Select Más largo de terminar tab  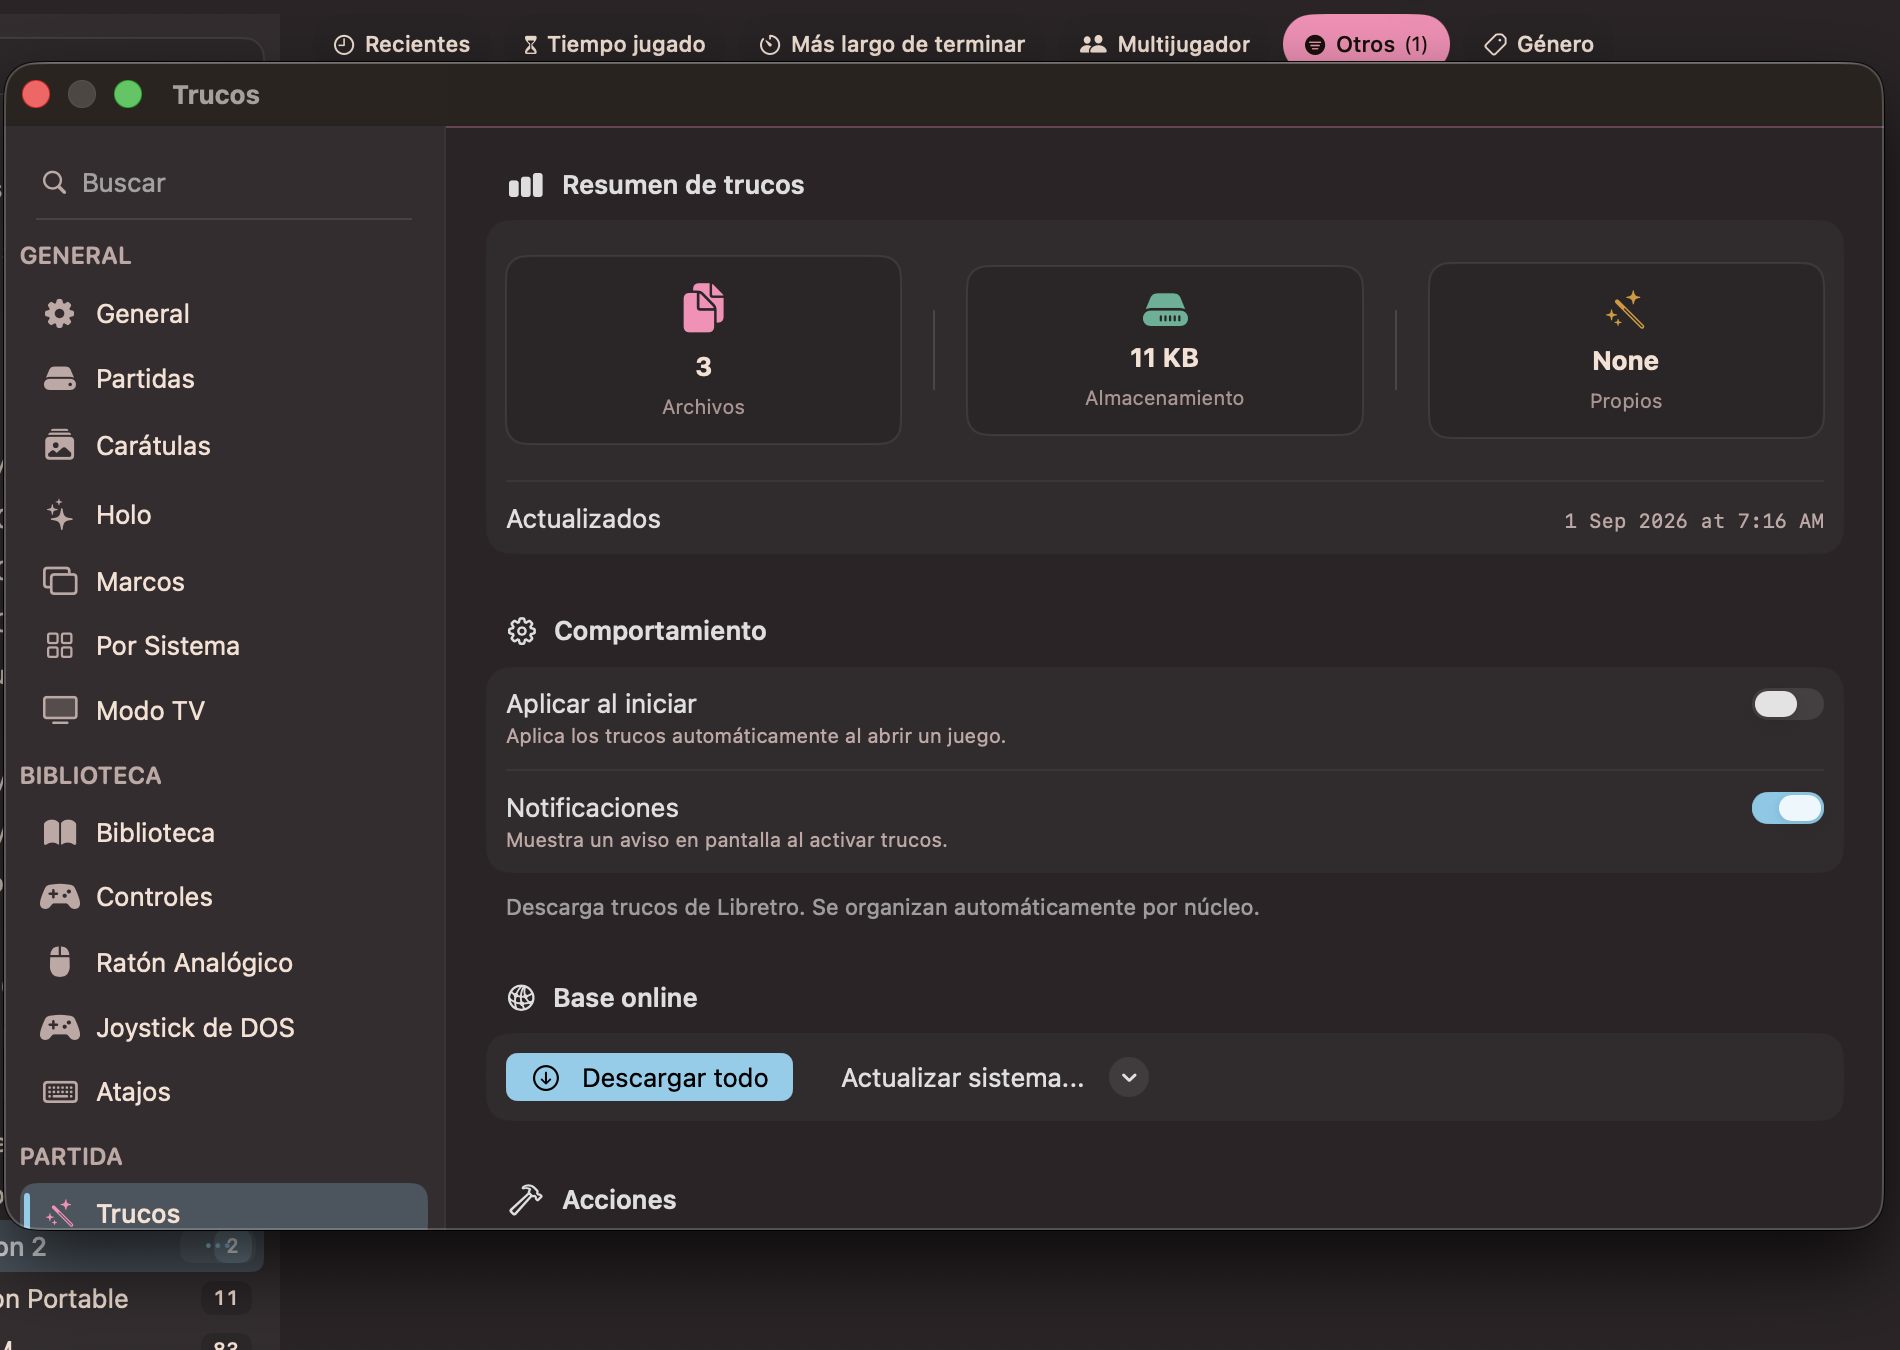pyautogui.click(x=892, y=44)
